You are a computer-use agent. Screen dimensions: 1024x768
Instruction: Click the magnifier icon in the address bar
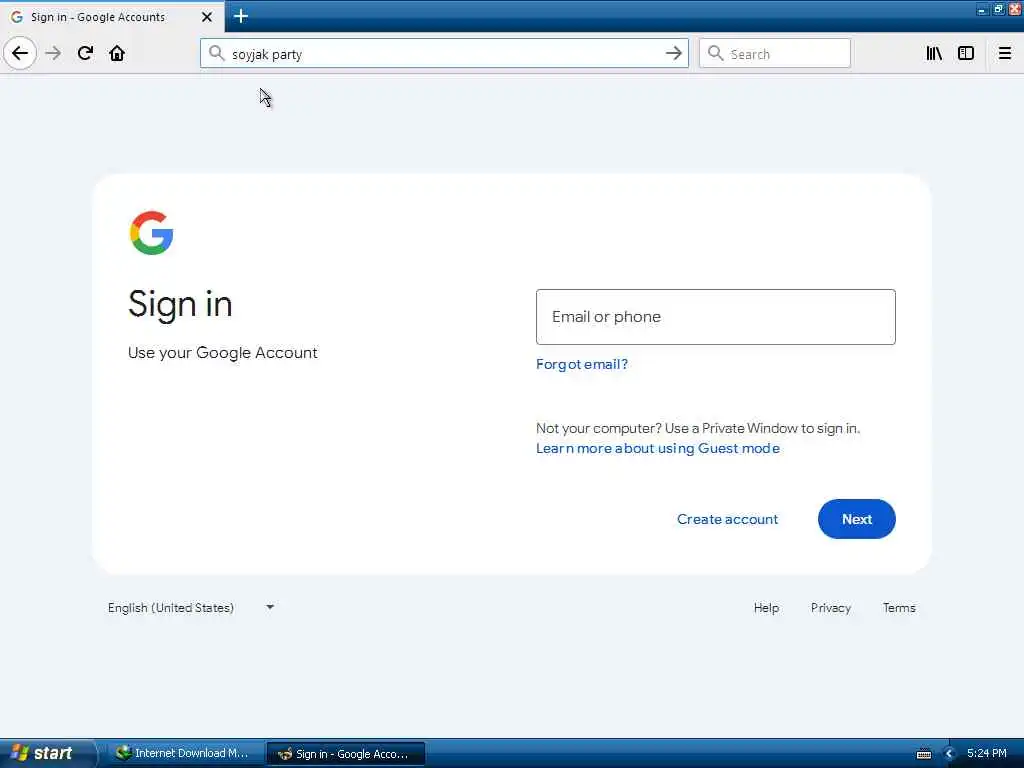click(x=216, y=53)
